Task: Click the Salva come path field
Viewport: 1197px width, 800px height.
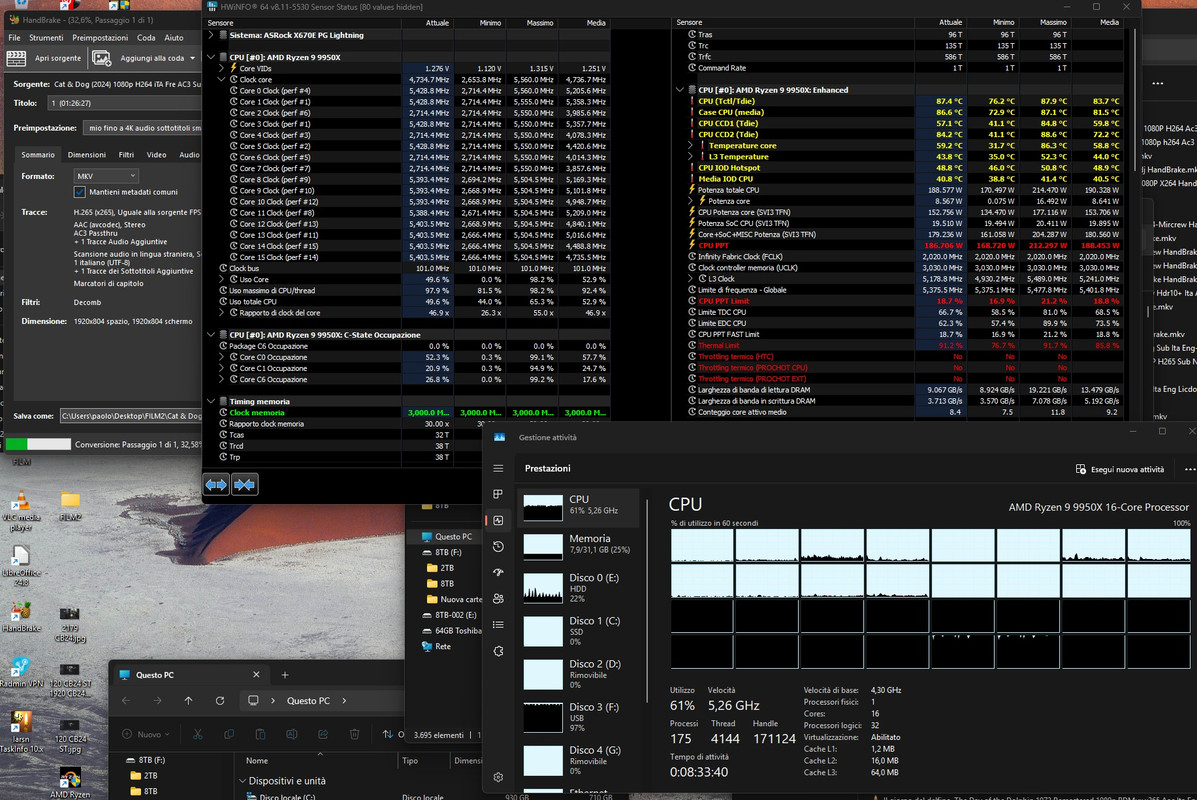Action: (131, 416)
